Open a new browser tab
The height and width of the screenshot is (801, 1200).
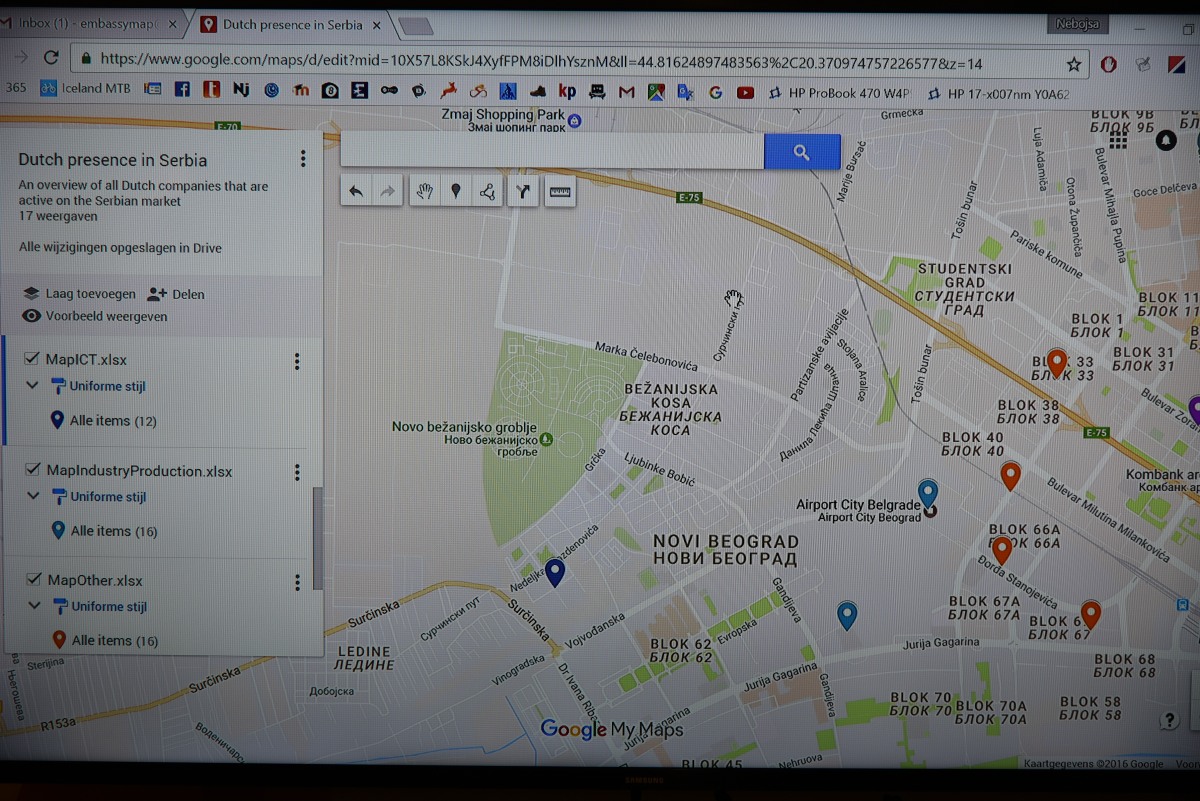(x=415, y=25)
